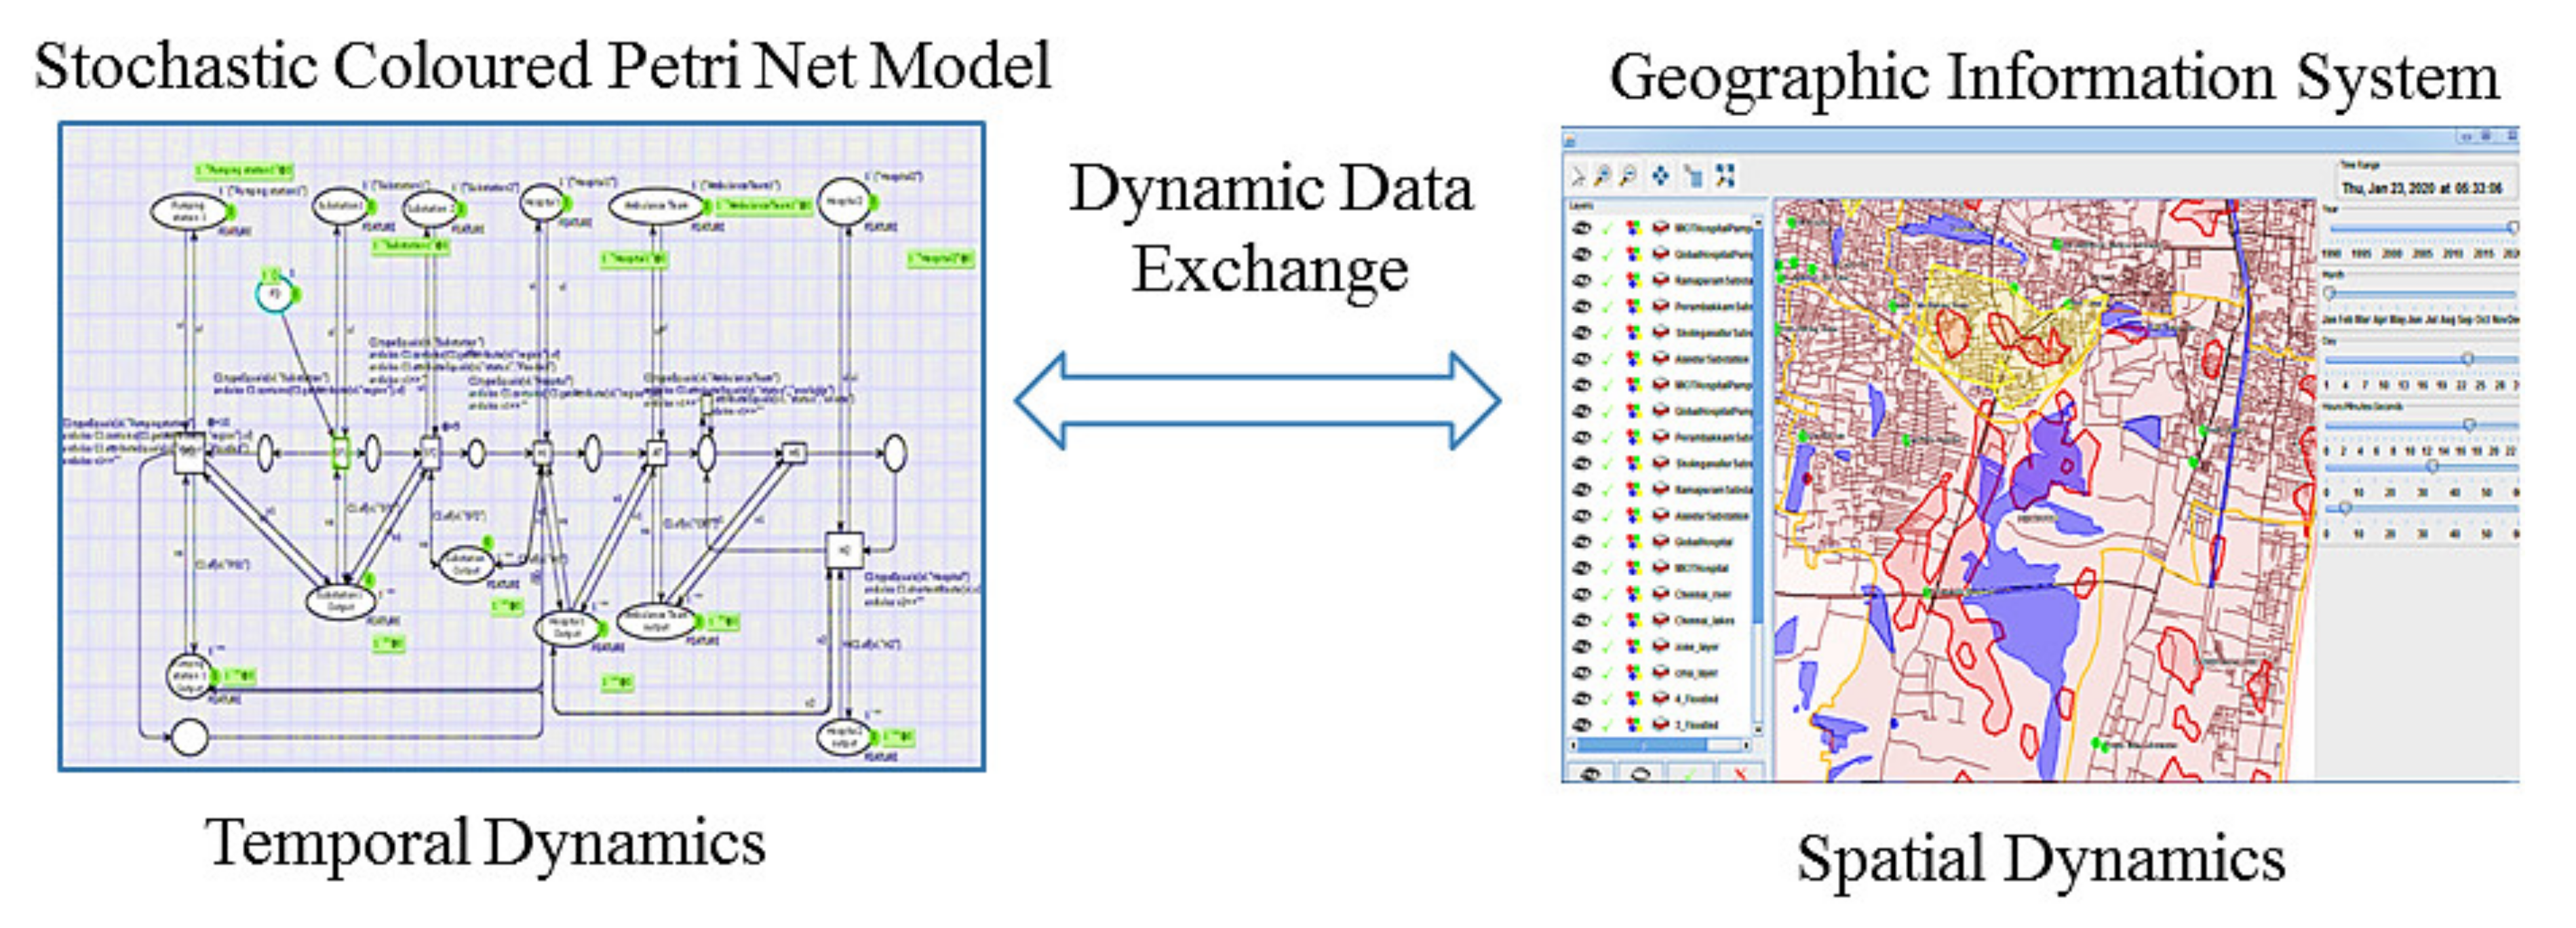Click the Pumping Station place in Petri net
Screen dimensions: 2576x928
pos(189,212)
